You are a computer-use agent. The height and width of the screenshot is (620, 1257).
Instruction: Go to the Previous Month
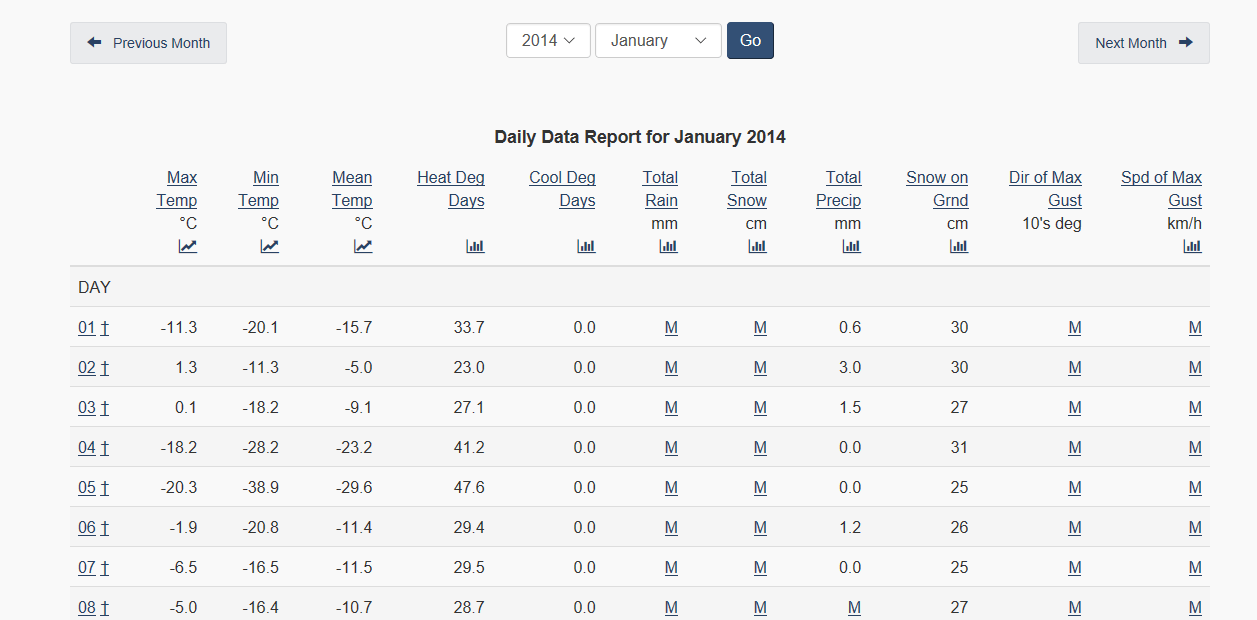[148, 43]
